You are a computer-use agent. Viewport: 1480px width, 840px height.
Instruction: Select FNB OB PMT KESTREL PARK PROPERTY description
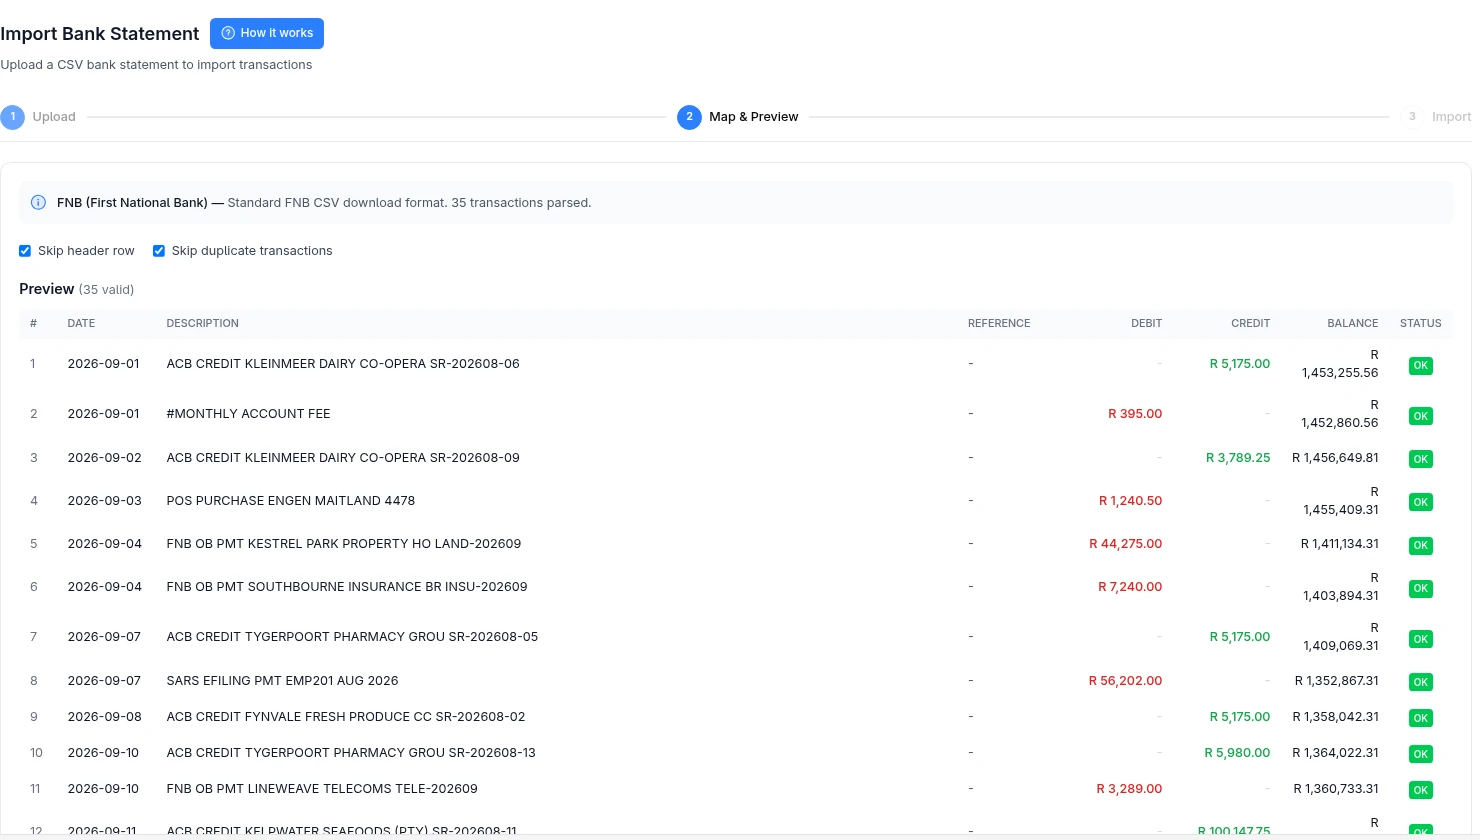[344, 544]
